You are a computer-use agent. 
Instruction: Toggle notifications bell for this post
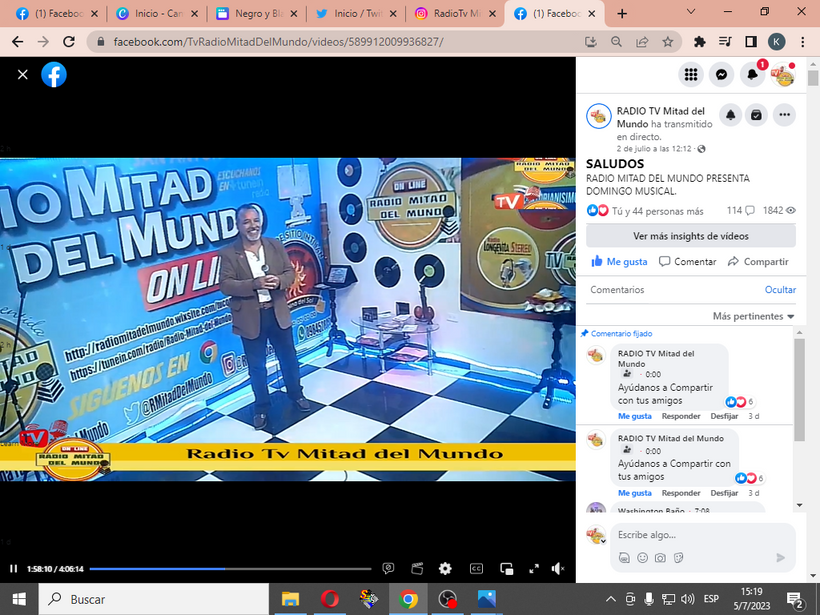(731, 115)
